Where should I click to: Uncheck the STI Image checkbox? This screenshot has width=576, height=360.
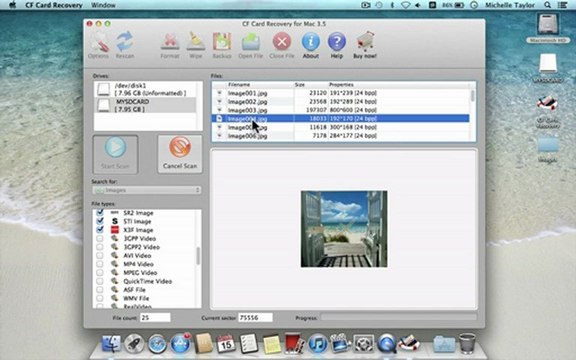[x=100, y=221]
